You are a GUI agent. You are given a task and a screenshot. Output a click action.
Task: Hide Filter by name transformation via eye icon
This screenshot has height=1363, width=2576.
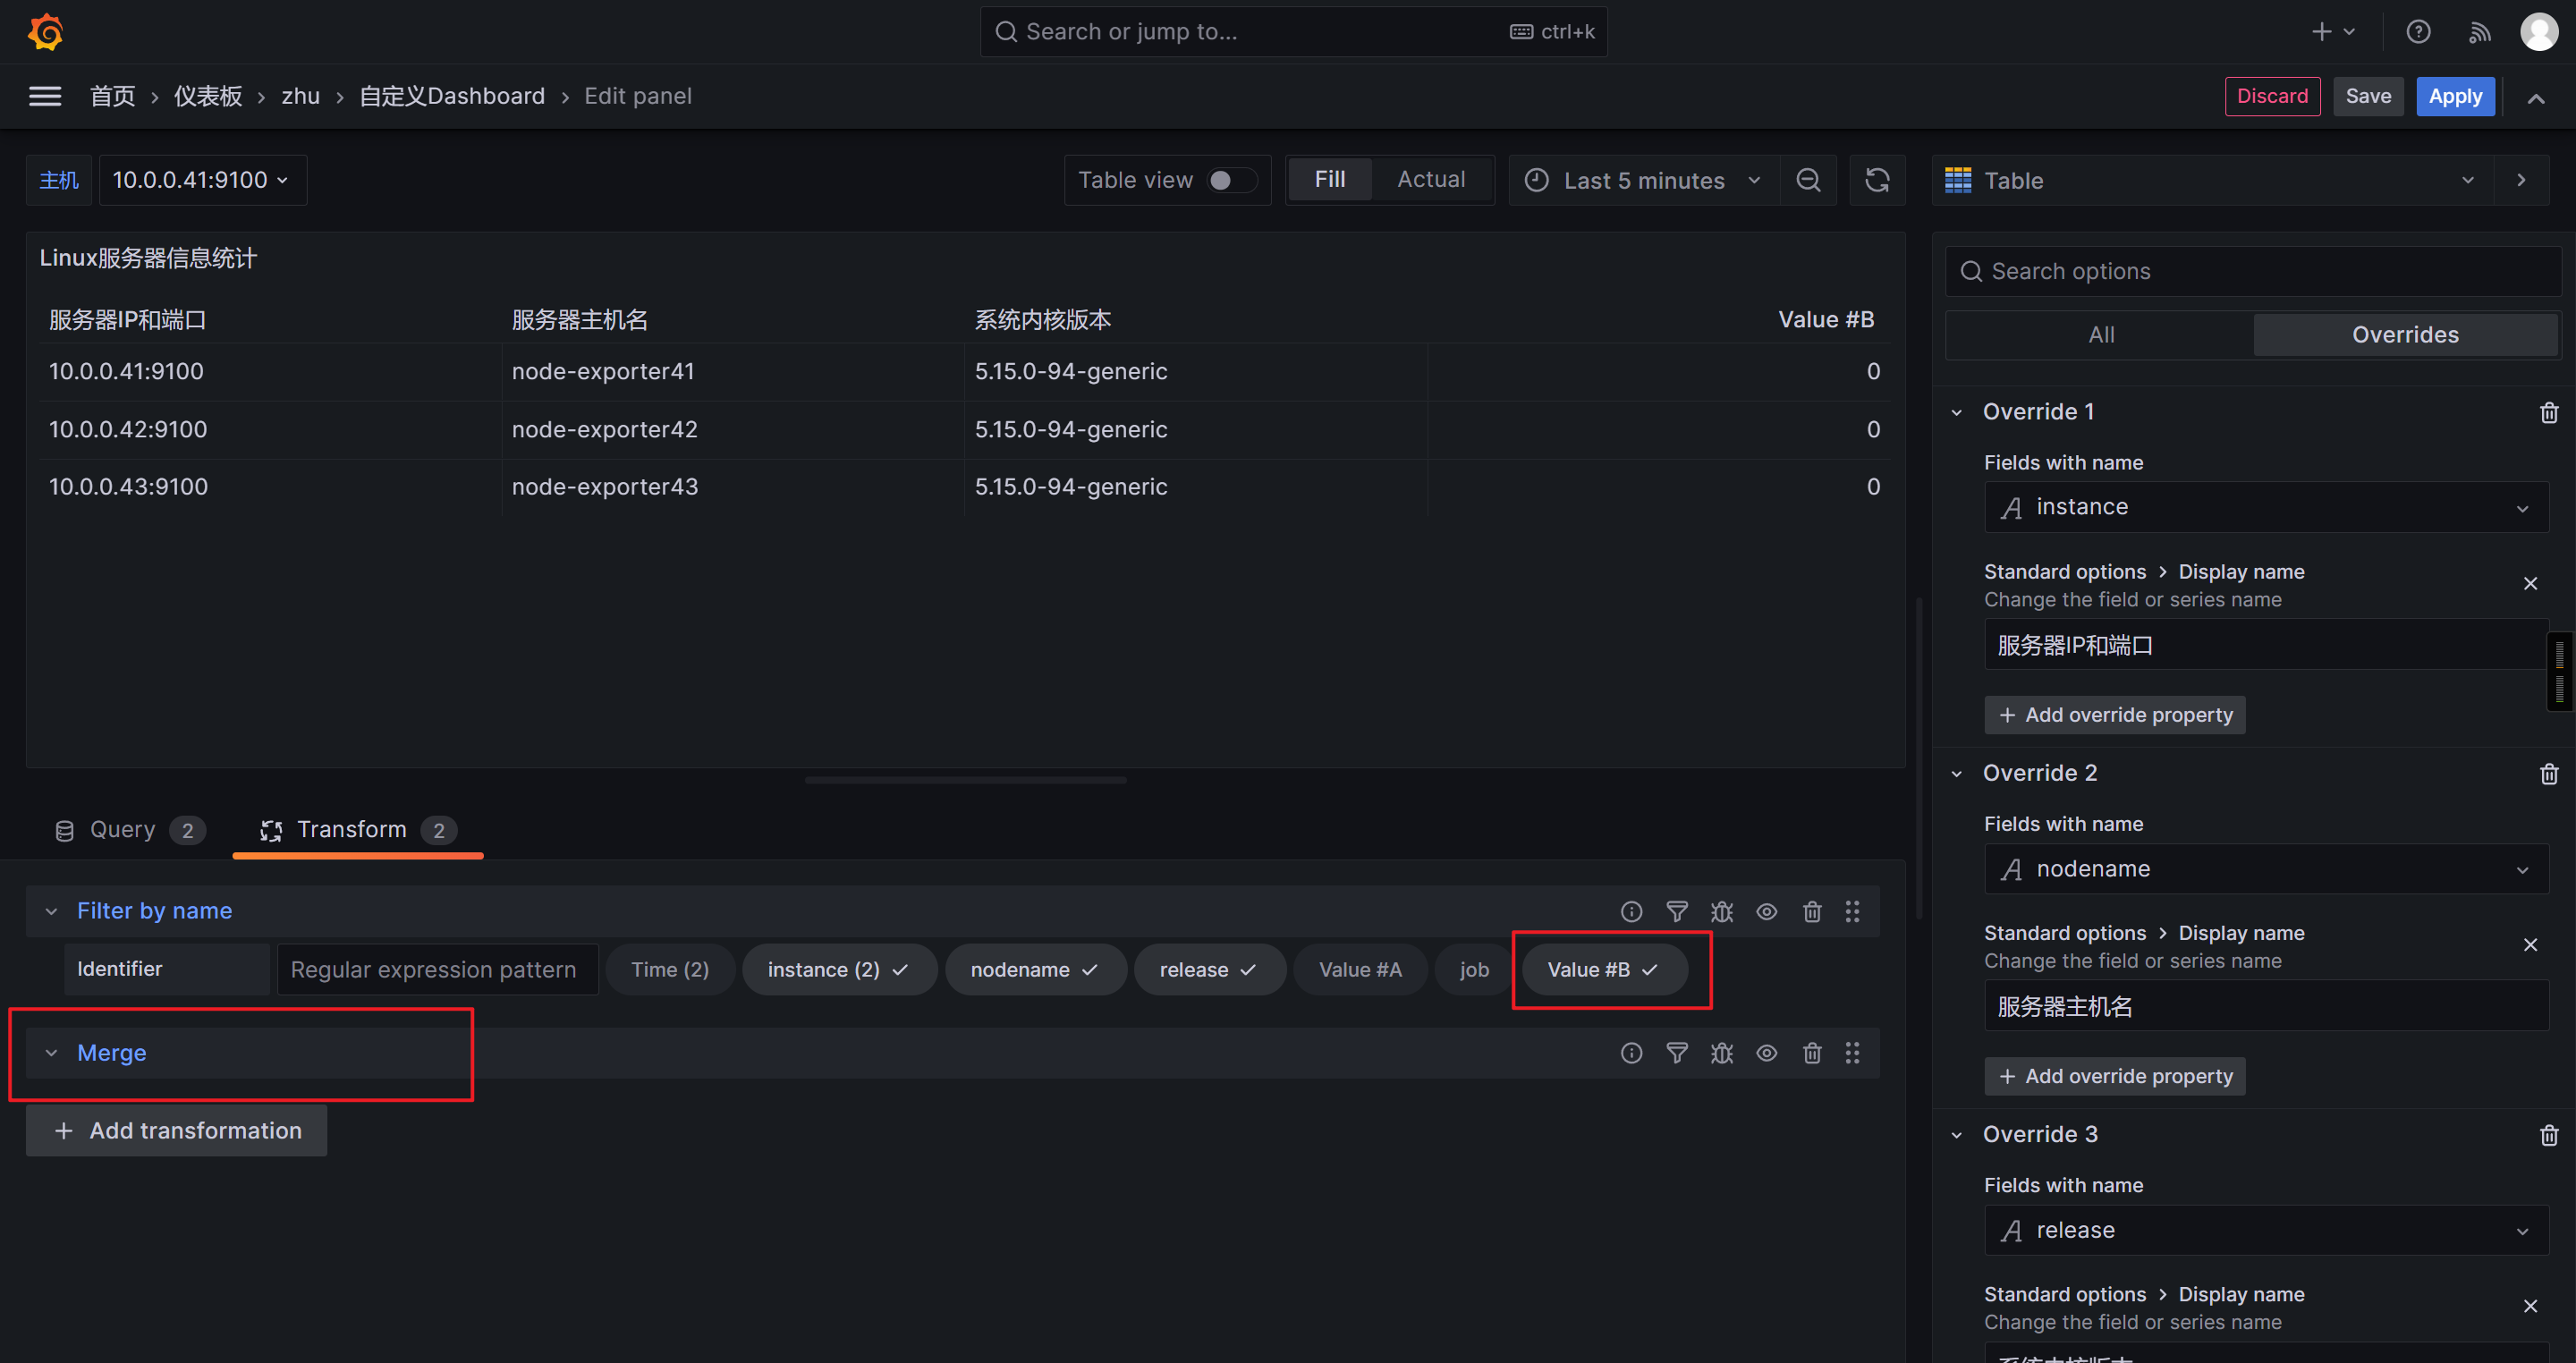(x=1767, y=911)
